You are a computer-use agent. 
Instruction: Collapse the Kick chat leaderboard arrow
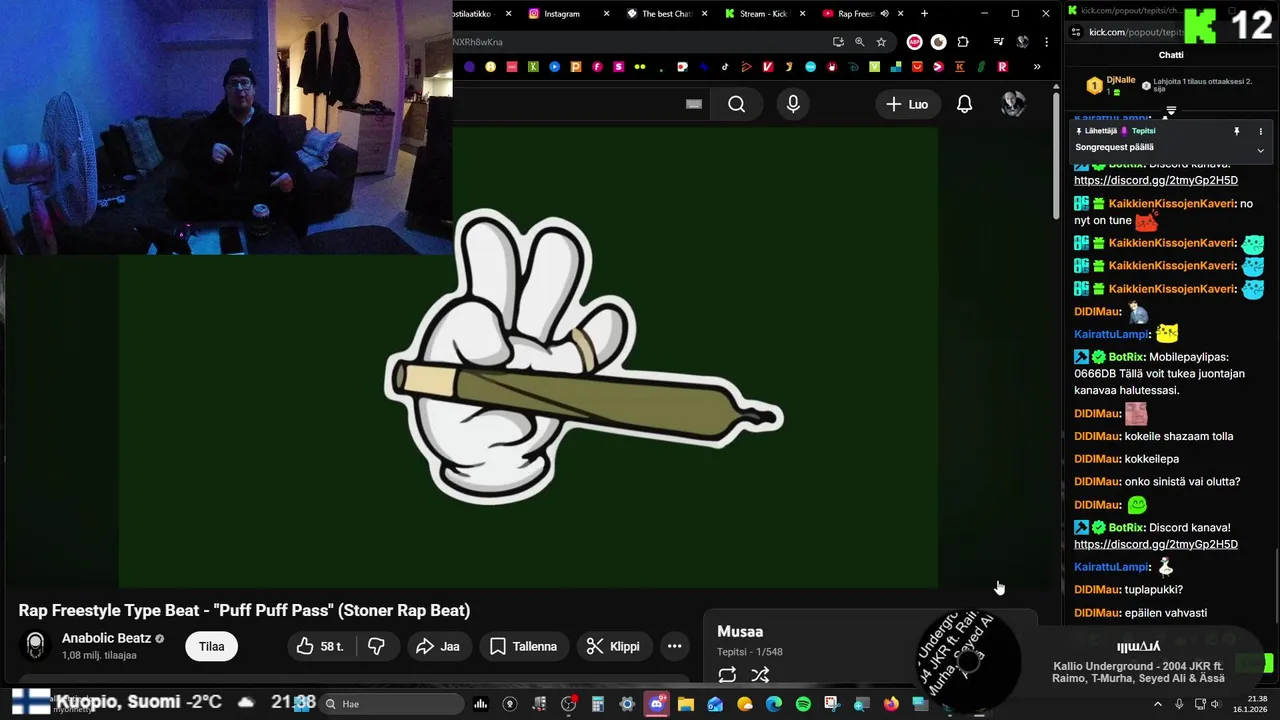1171,111
